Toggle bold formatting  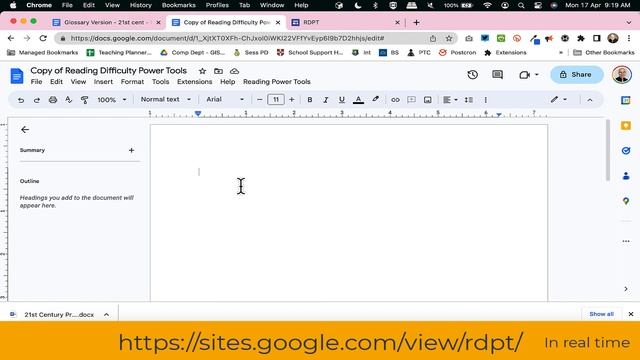point(310,100)
